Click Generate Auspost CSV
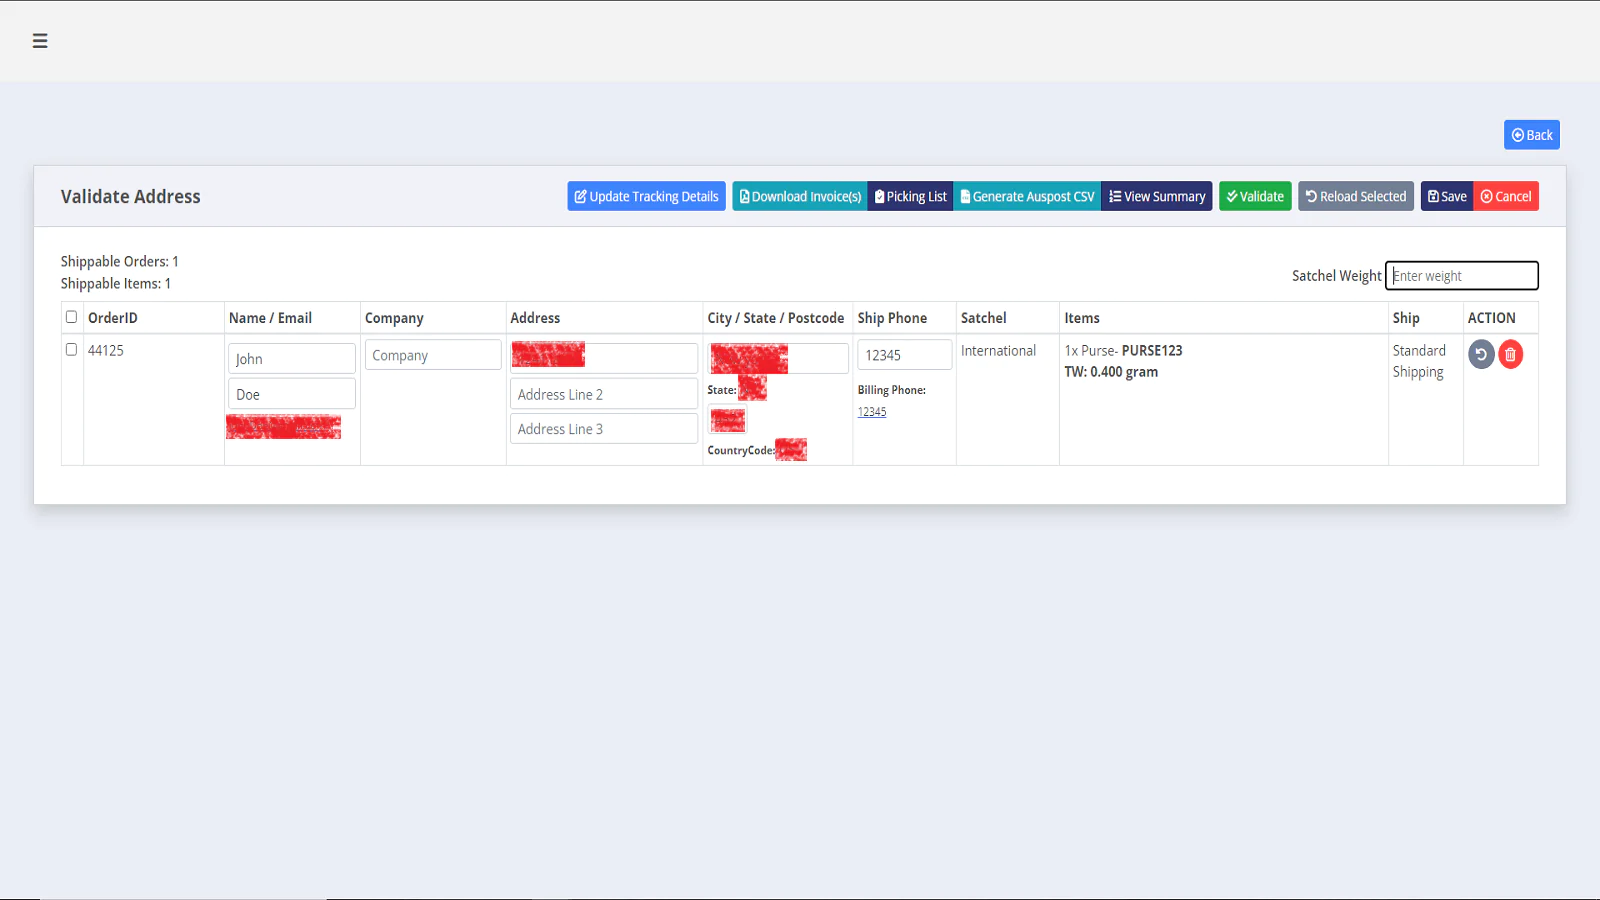The height and width of the screenshot is (900, 1600). coord(1026,196)
